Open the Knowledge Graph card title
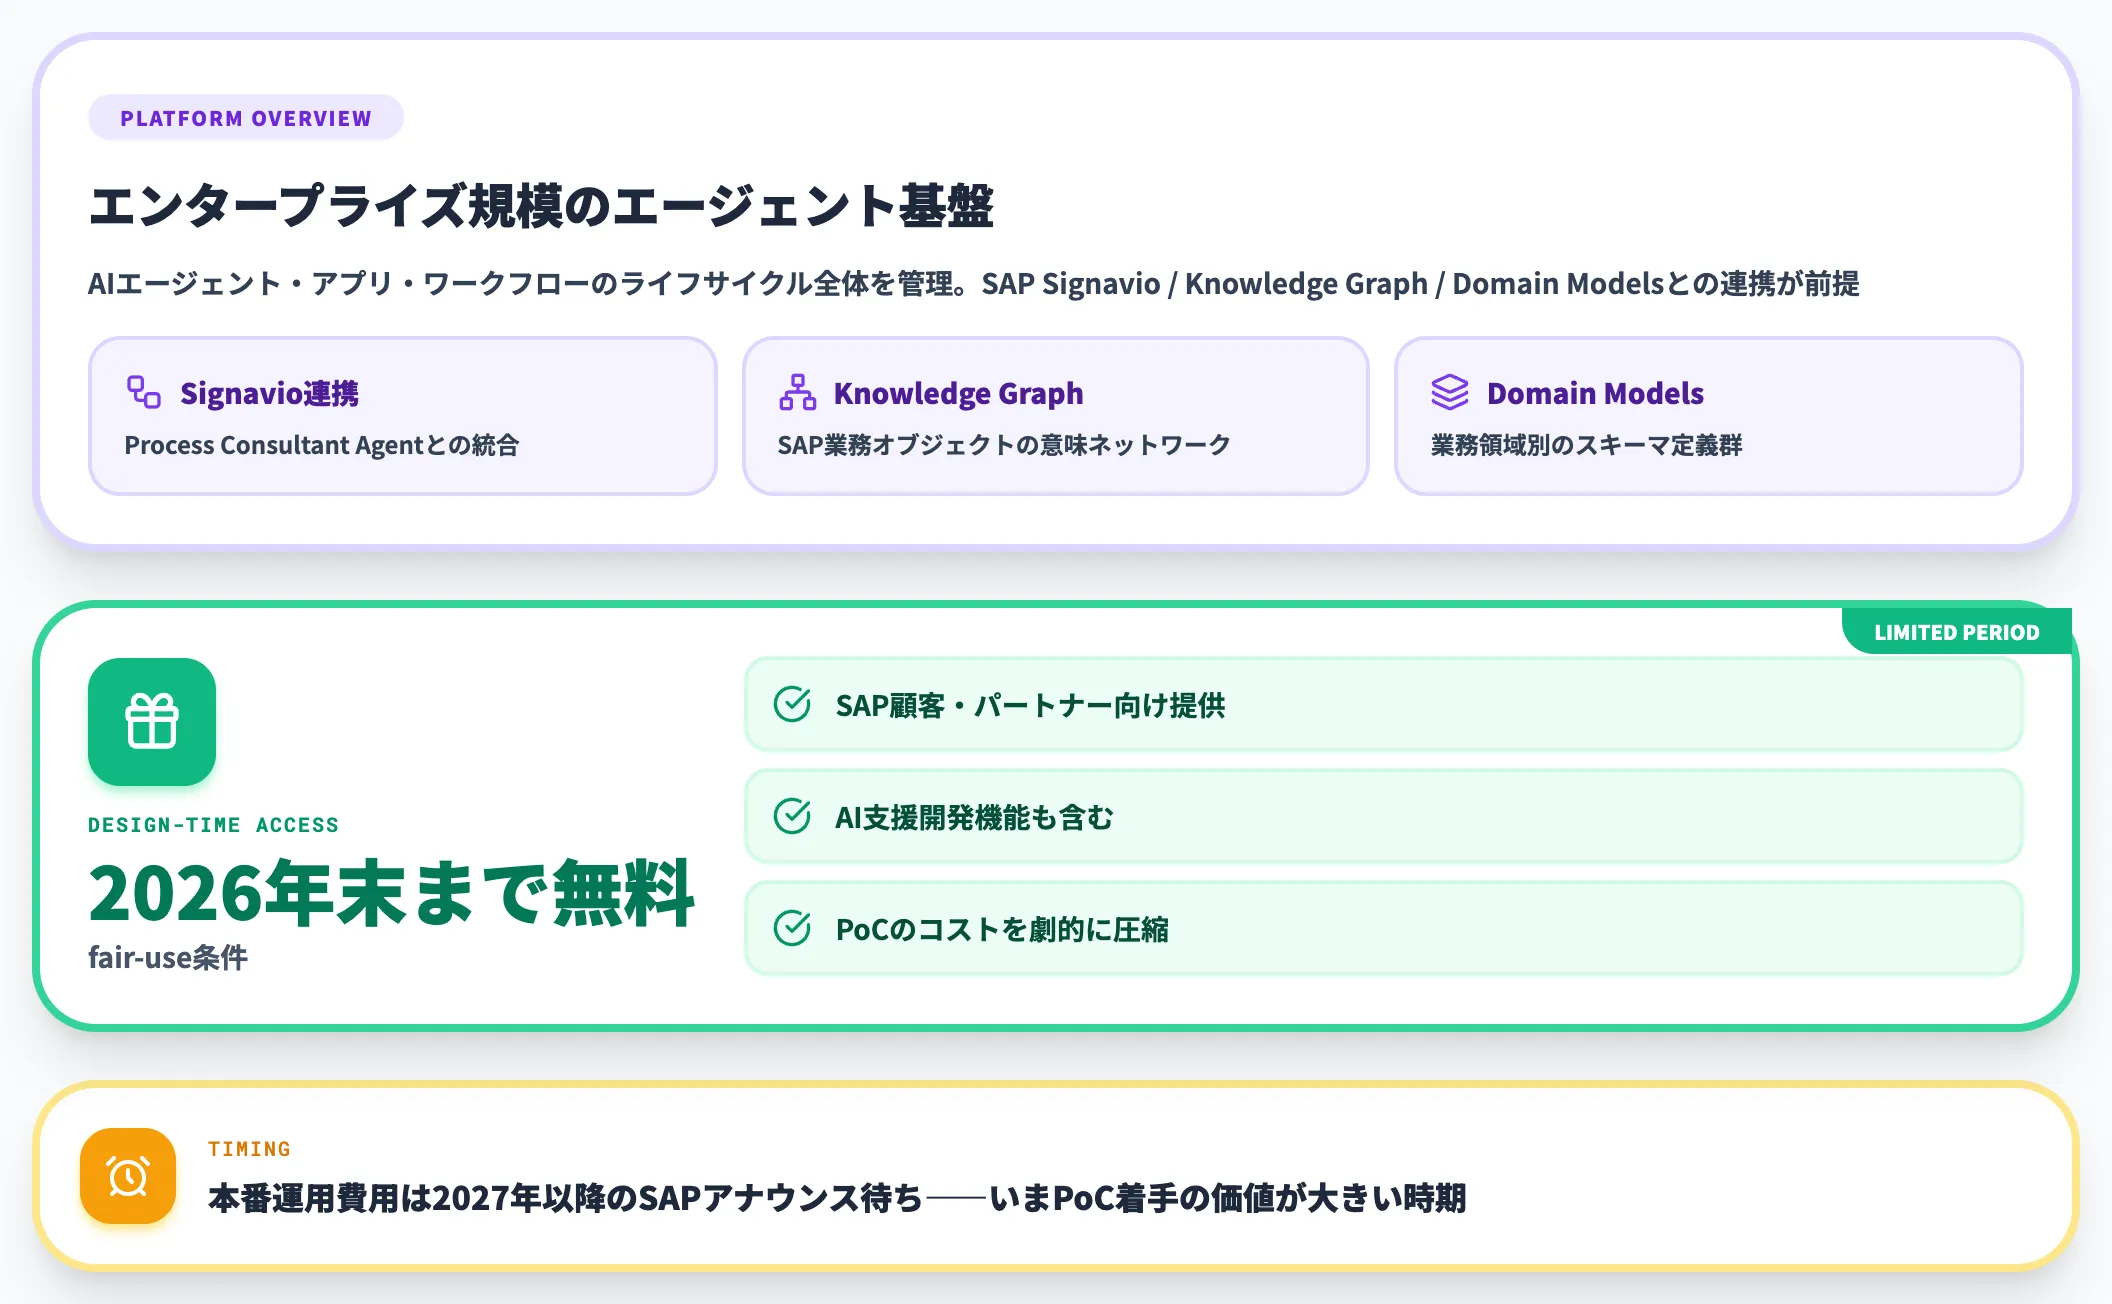This screenshot has height=1304, width=2112. click(958, 393)
